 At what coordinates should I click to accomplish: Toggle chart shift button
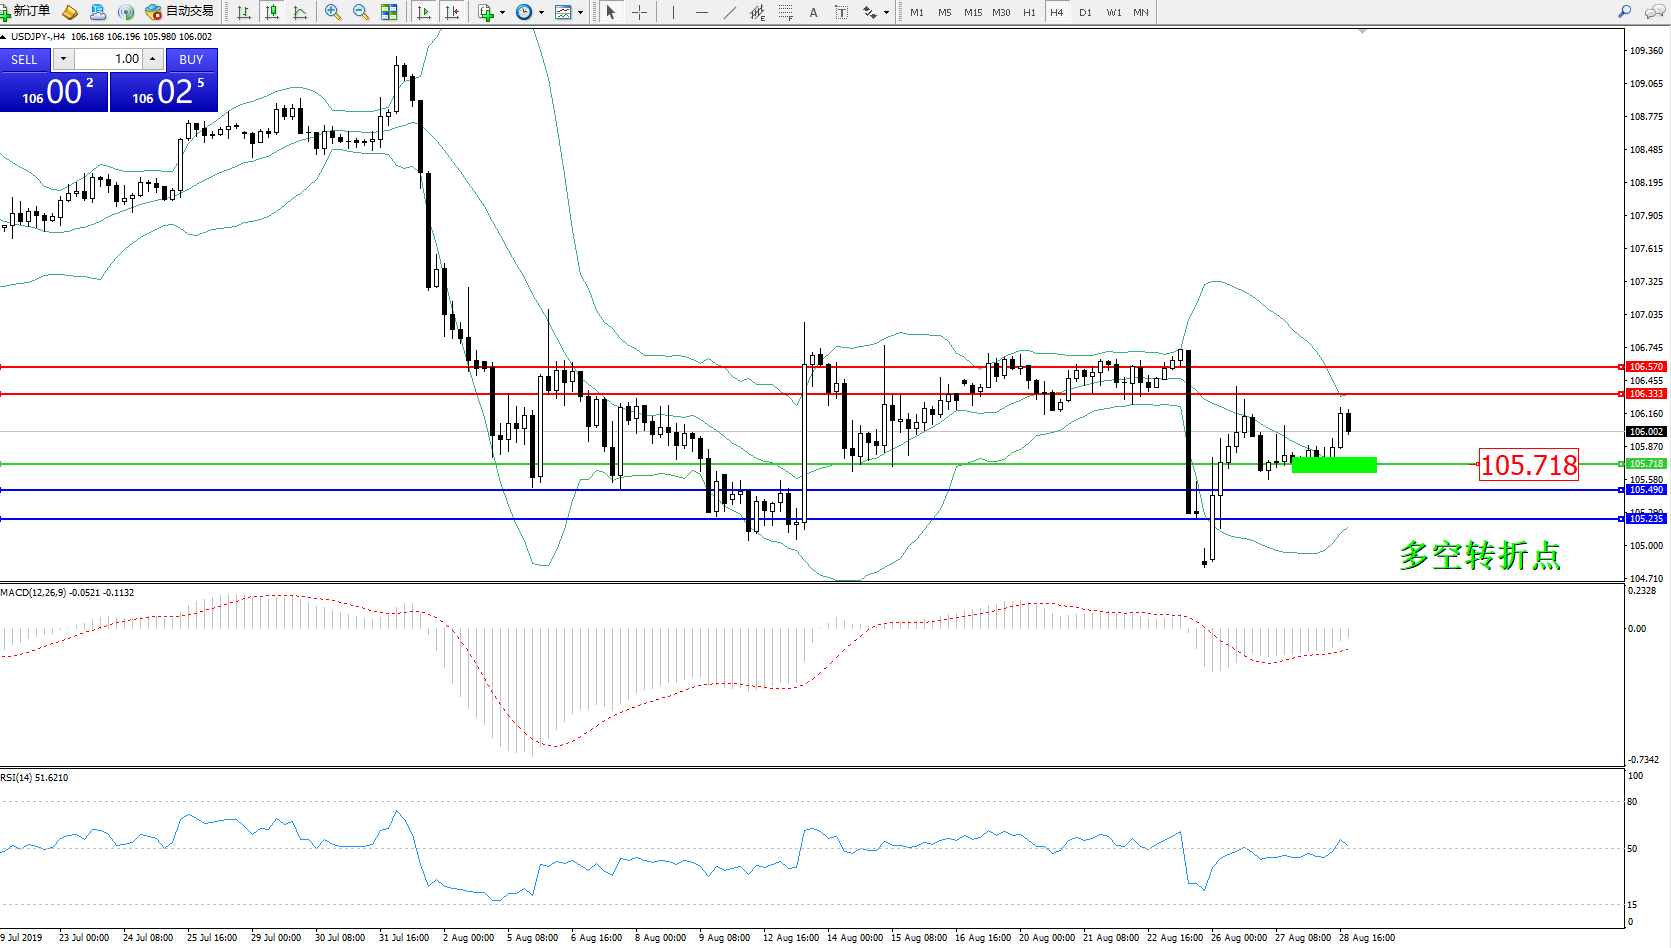(x=452, y=12)
